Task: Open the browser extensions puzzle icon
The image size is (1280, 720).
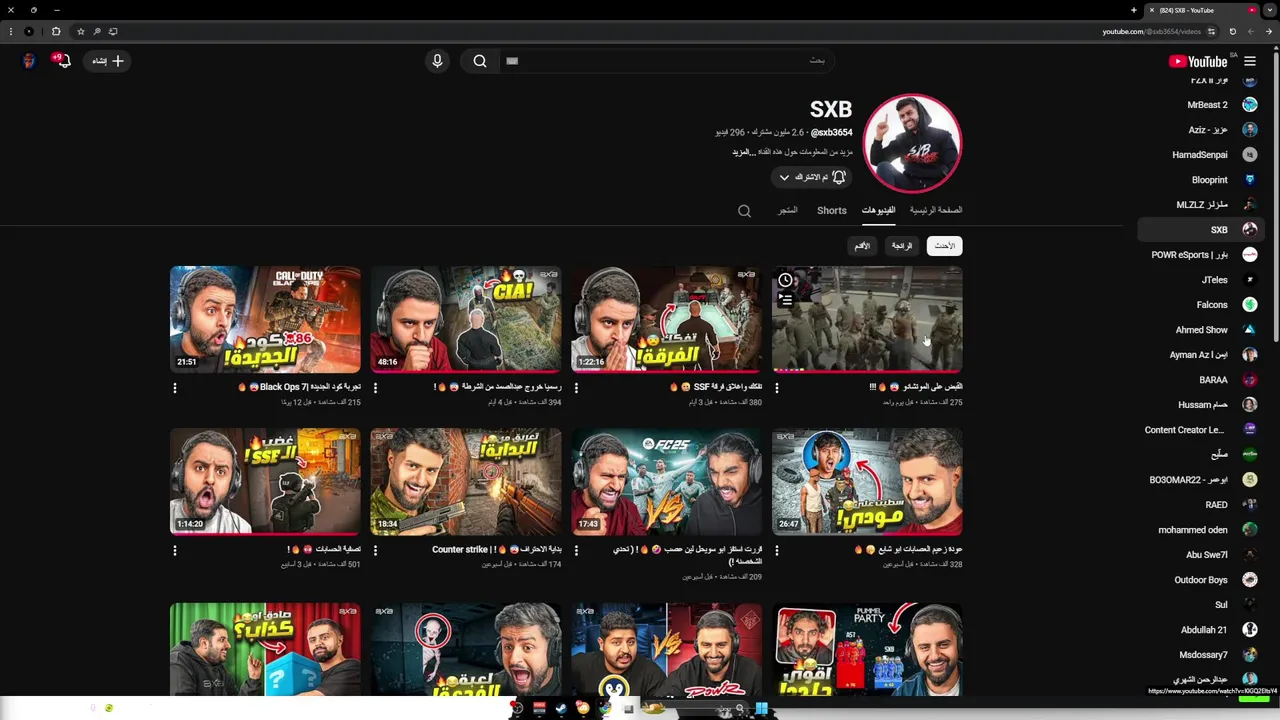Action: pos(56,31)
